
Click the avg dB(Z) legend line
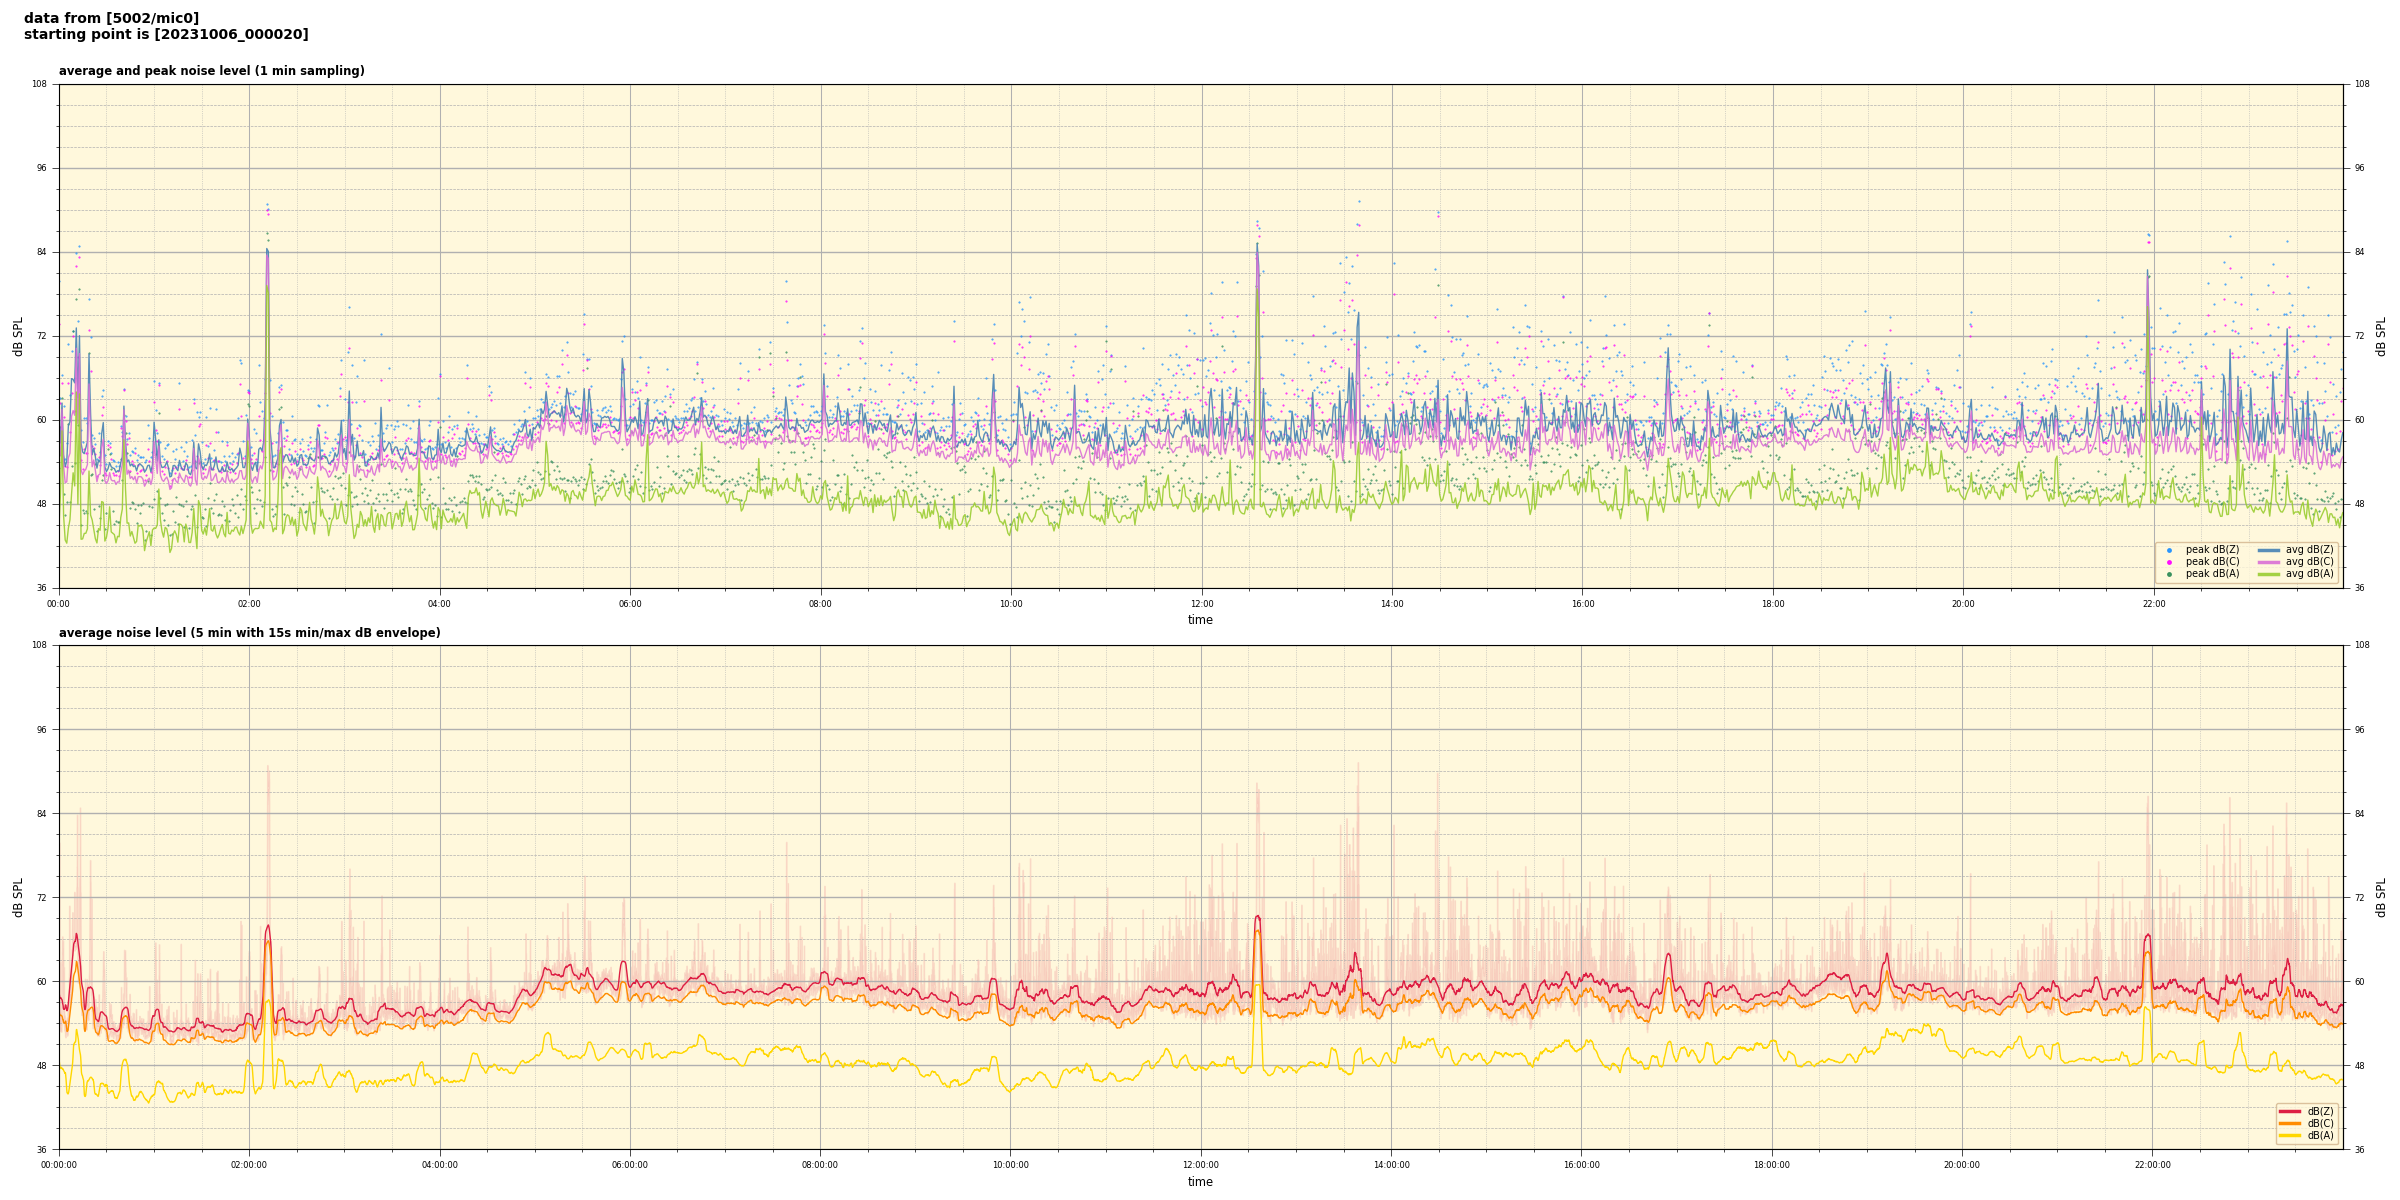coord(2268,550)
